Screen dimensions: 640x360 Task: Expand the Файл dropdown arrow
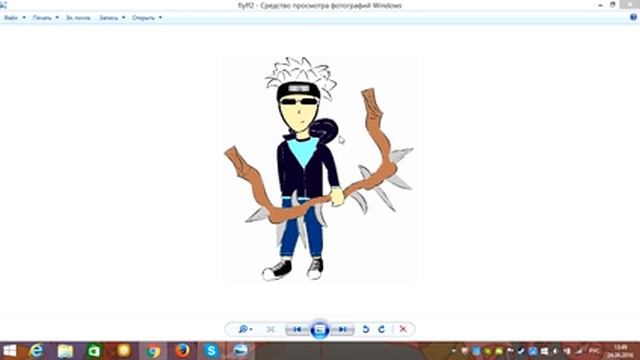coord(24,18)
